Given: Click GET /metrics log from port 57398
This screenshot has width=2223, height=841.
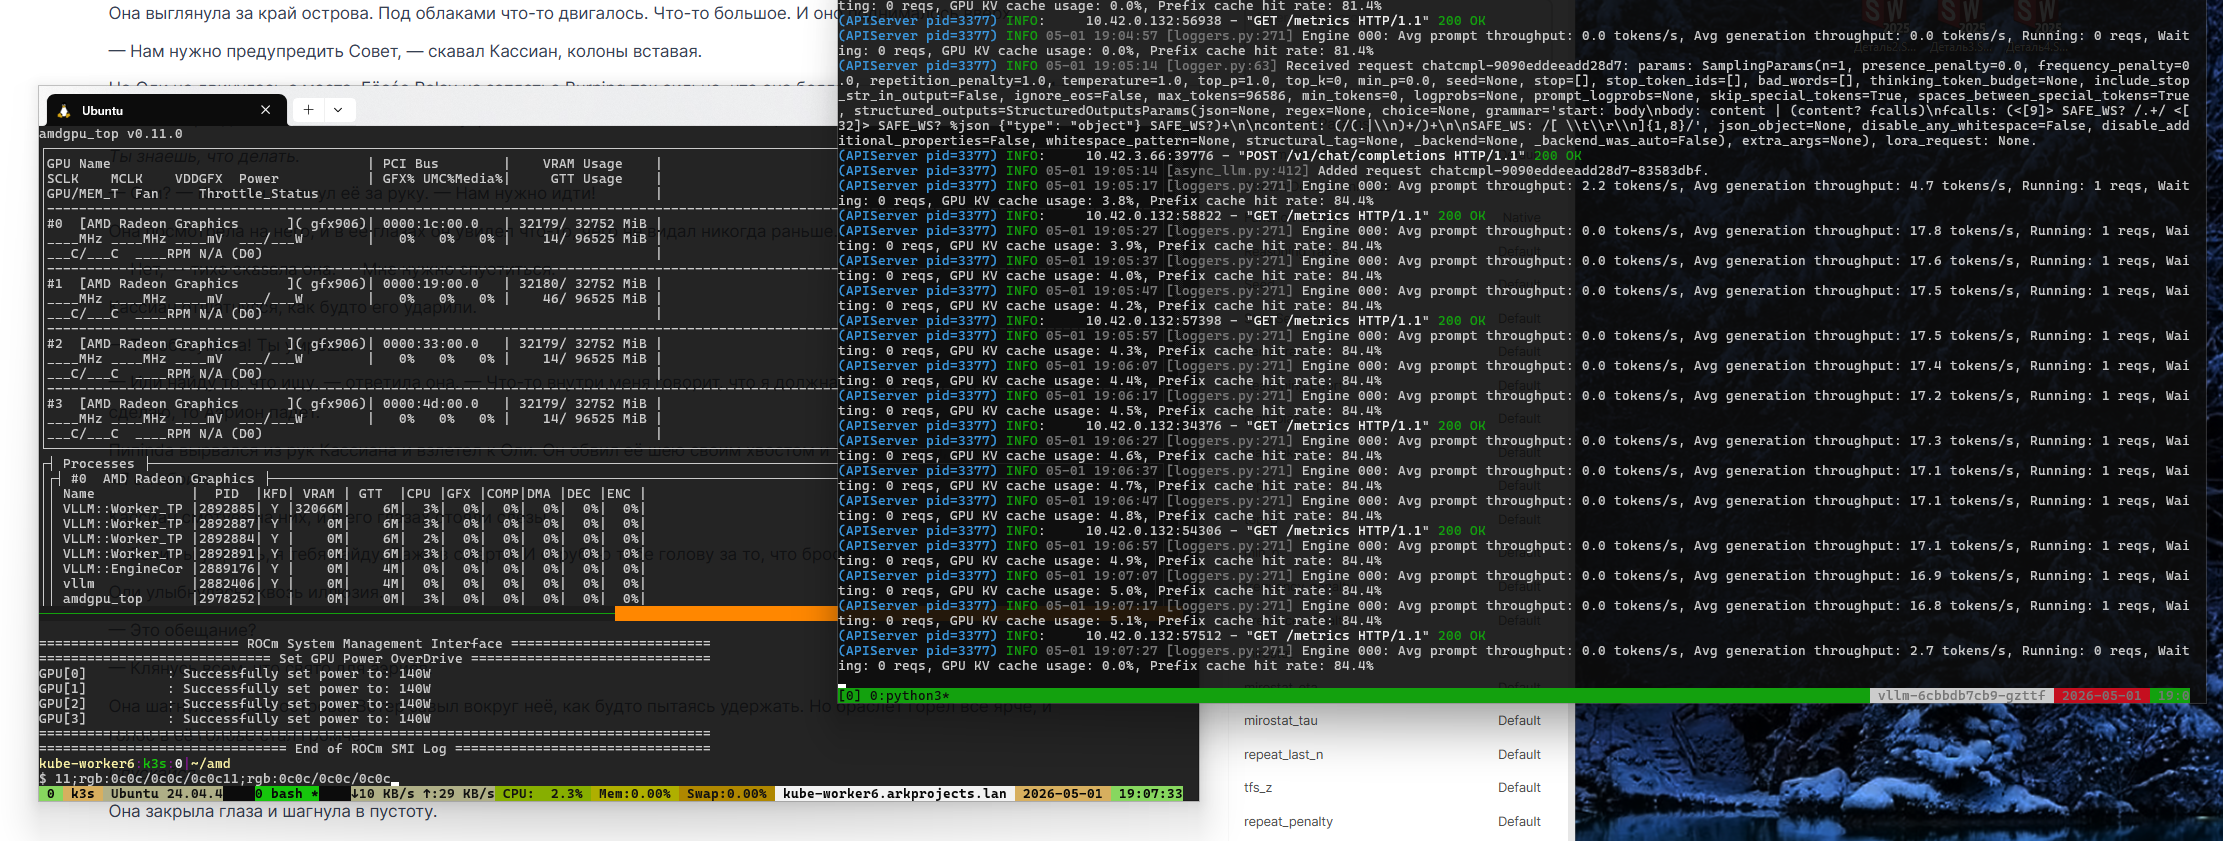Looking at the screenshot, I should 1162,321.
